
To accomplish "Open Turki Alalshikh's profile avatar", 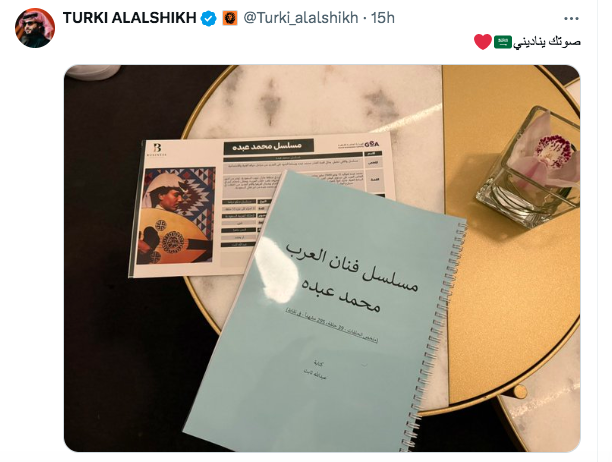I will [35, 28].
